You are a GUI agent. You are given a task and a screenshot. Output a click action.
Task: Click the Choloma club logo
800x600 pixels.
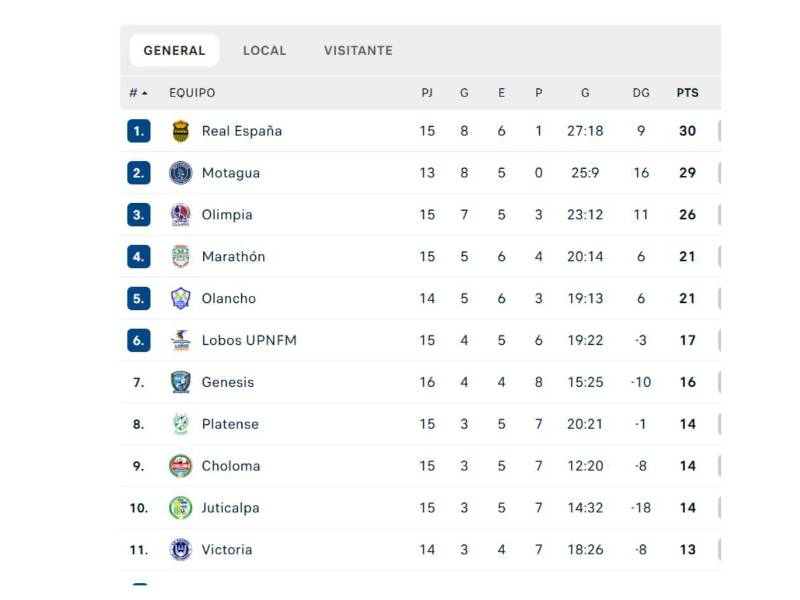tap(179, 466)
